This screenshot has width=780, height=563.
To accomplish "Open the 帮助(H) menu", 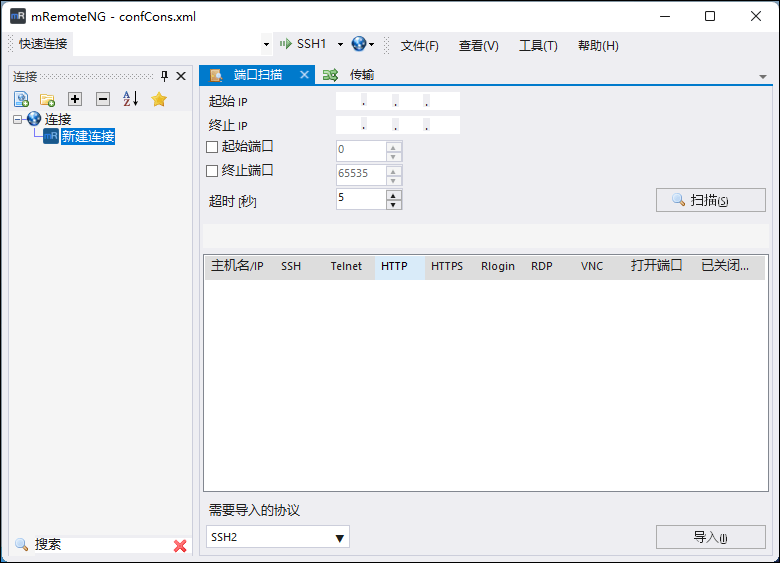I will click(598, 46).
